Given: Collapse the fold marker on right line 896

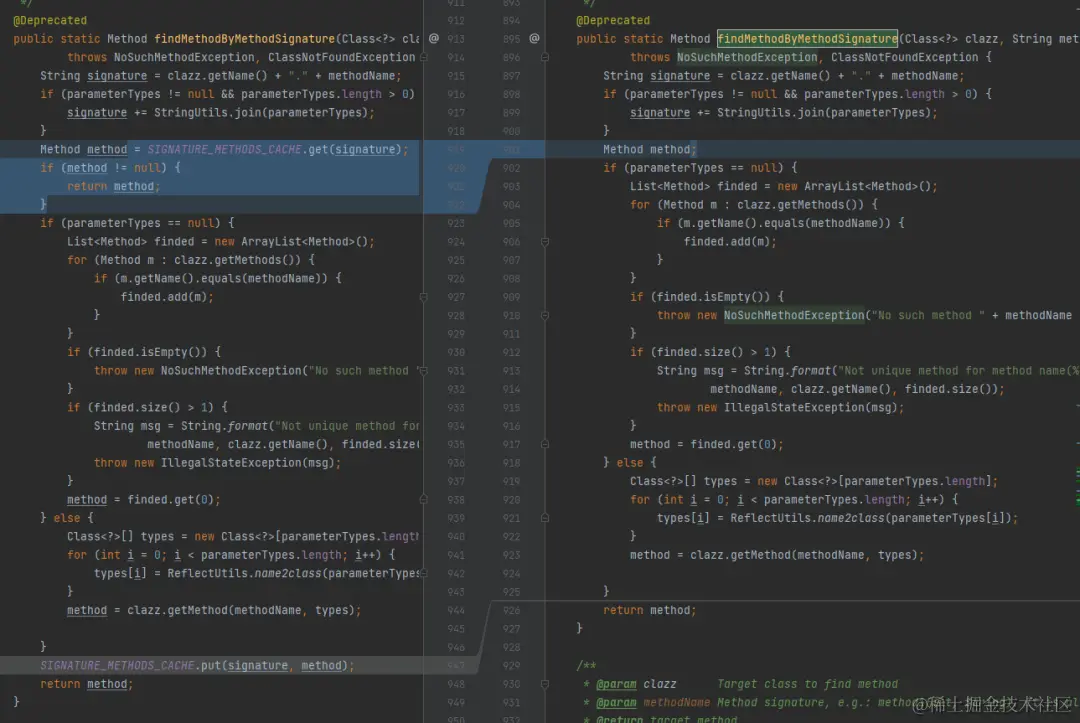Looking at the screenshot, I should pos(545,57).
